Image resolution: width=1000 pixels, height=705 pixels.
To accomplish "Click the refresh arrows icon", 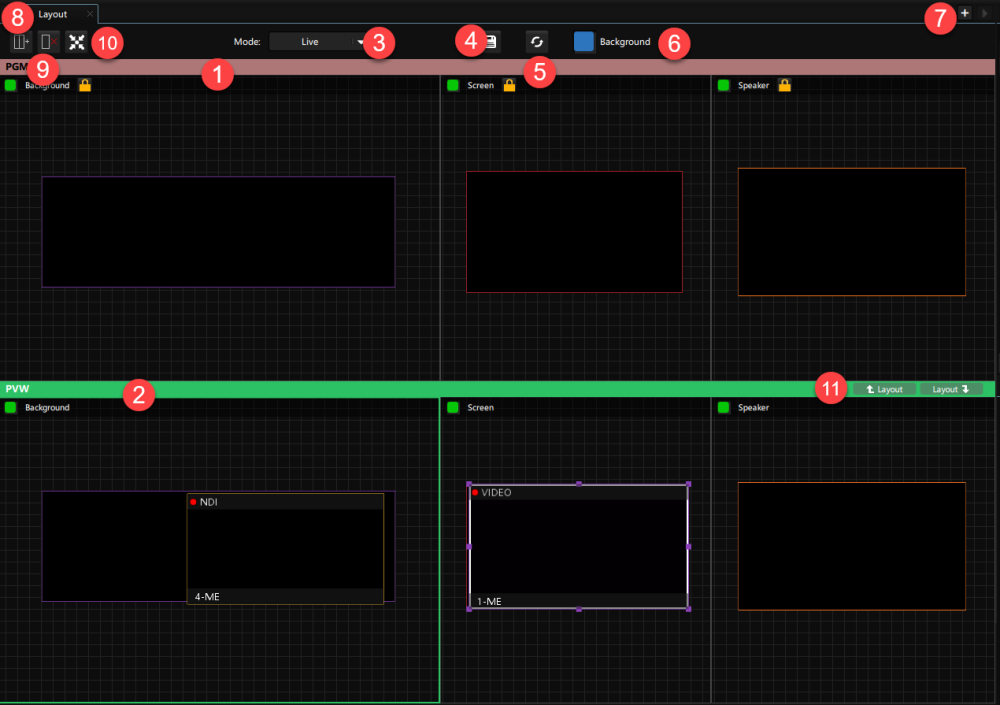I will click(537, 42).
